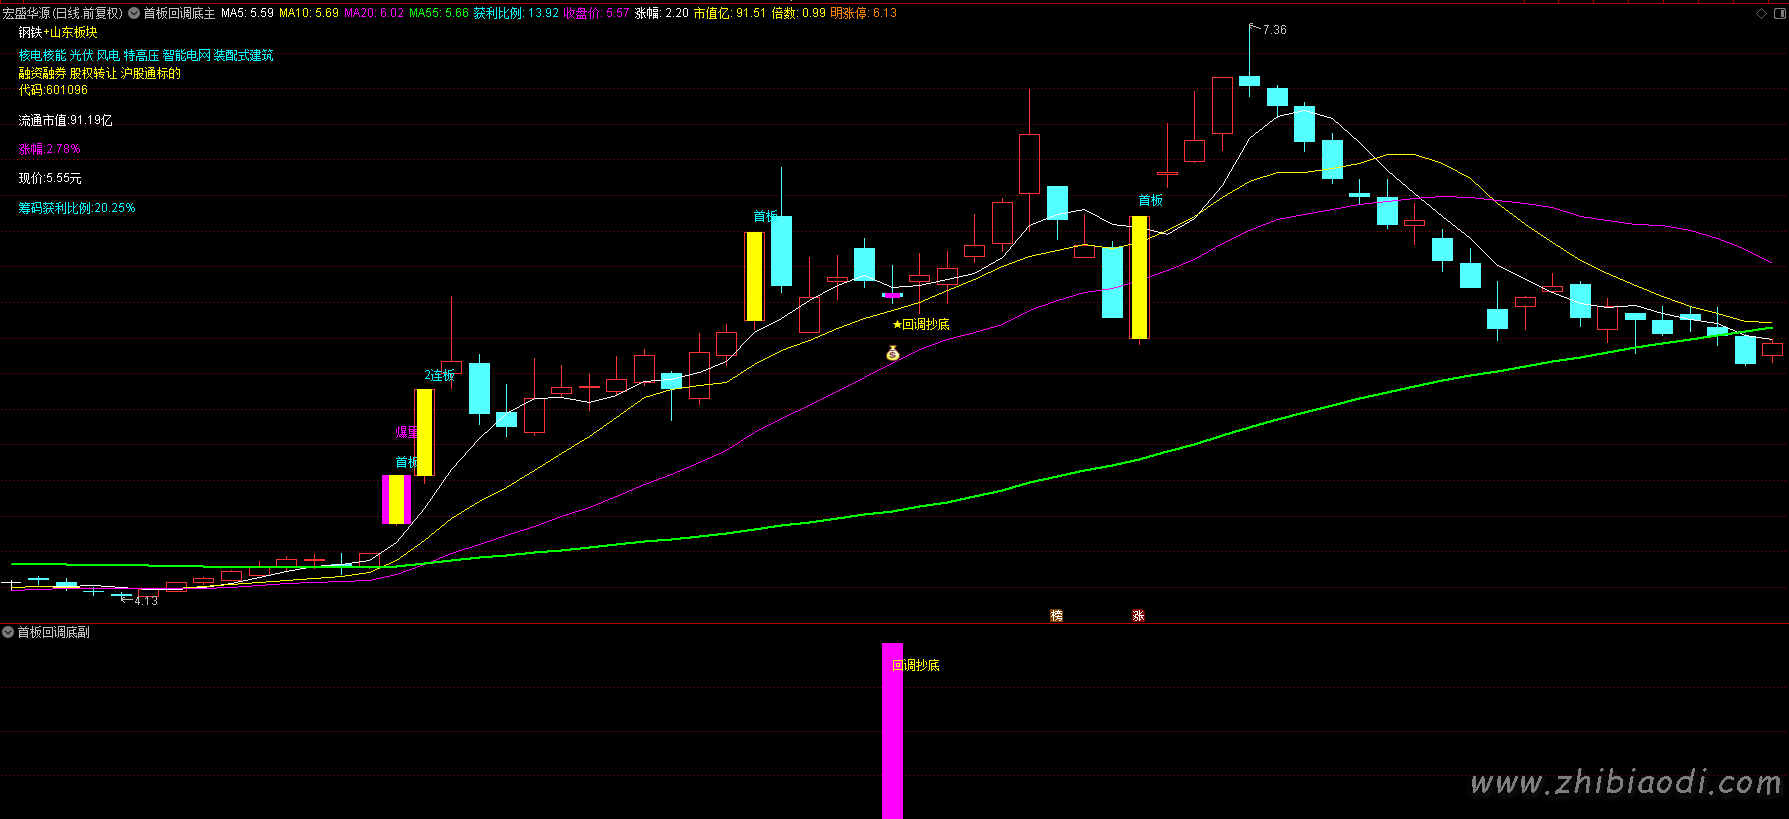Click the magenta-yellow first 首板 candle
1789x819 pixels.
point(397,499)
